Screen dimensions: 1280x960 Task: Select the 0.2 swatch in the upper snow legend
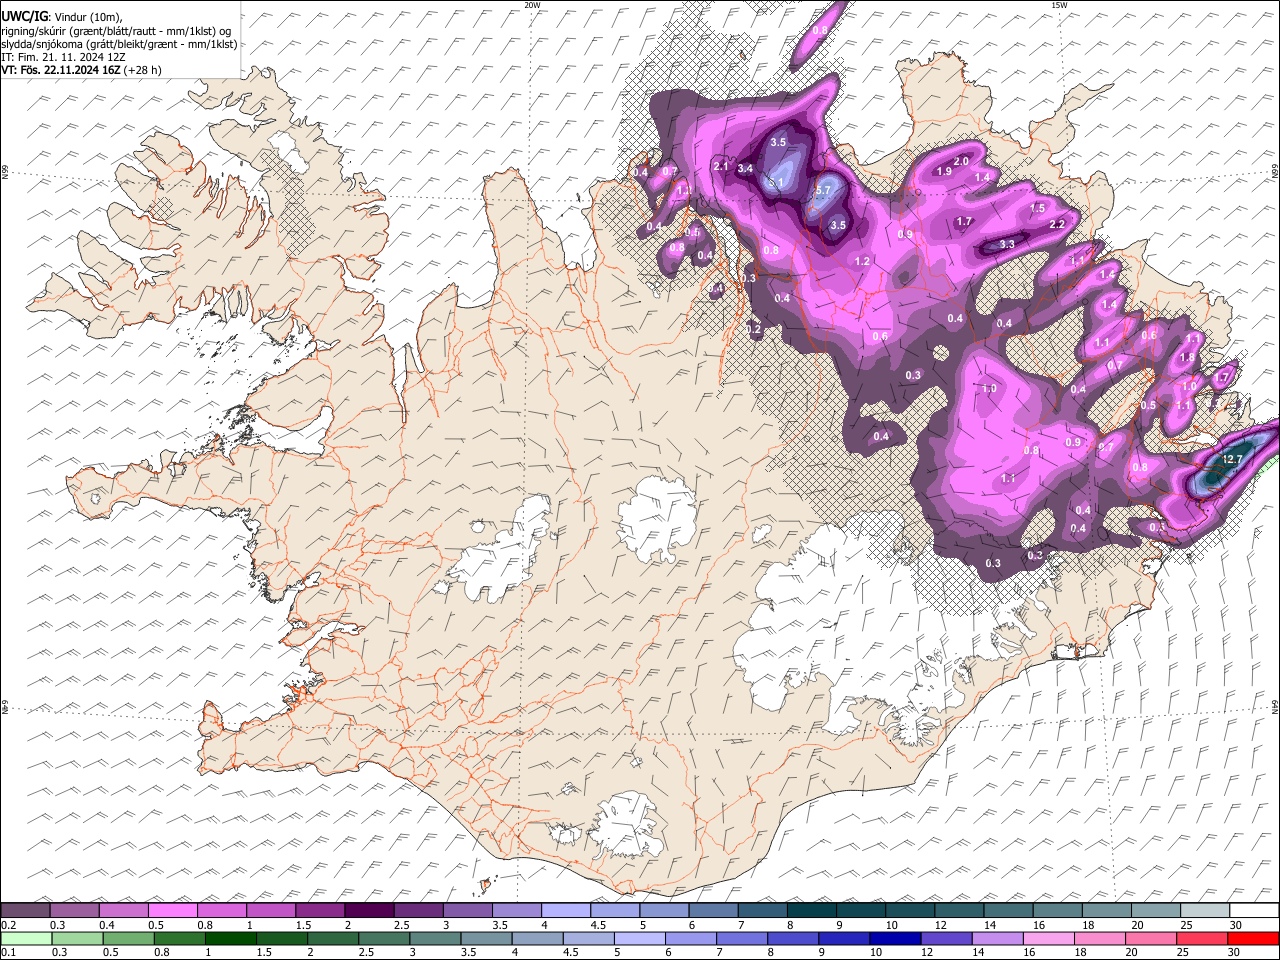[x=25, y=911]
